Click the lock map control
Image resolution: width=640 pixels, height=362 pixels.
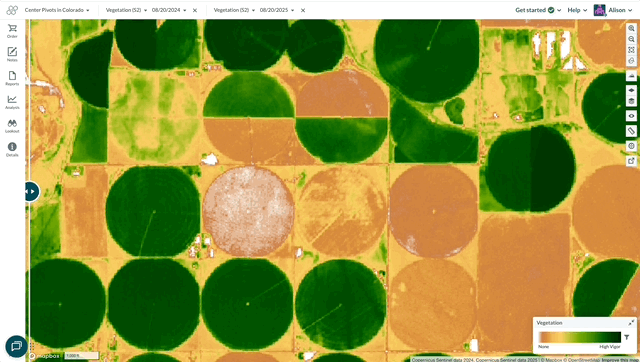point(631,60)
